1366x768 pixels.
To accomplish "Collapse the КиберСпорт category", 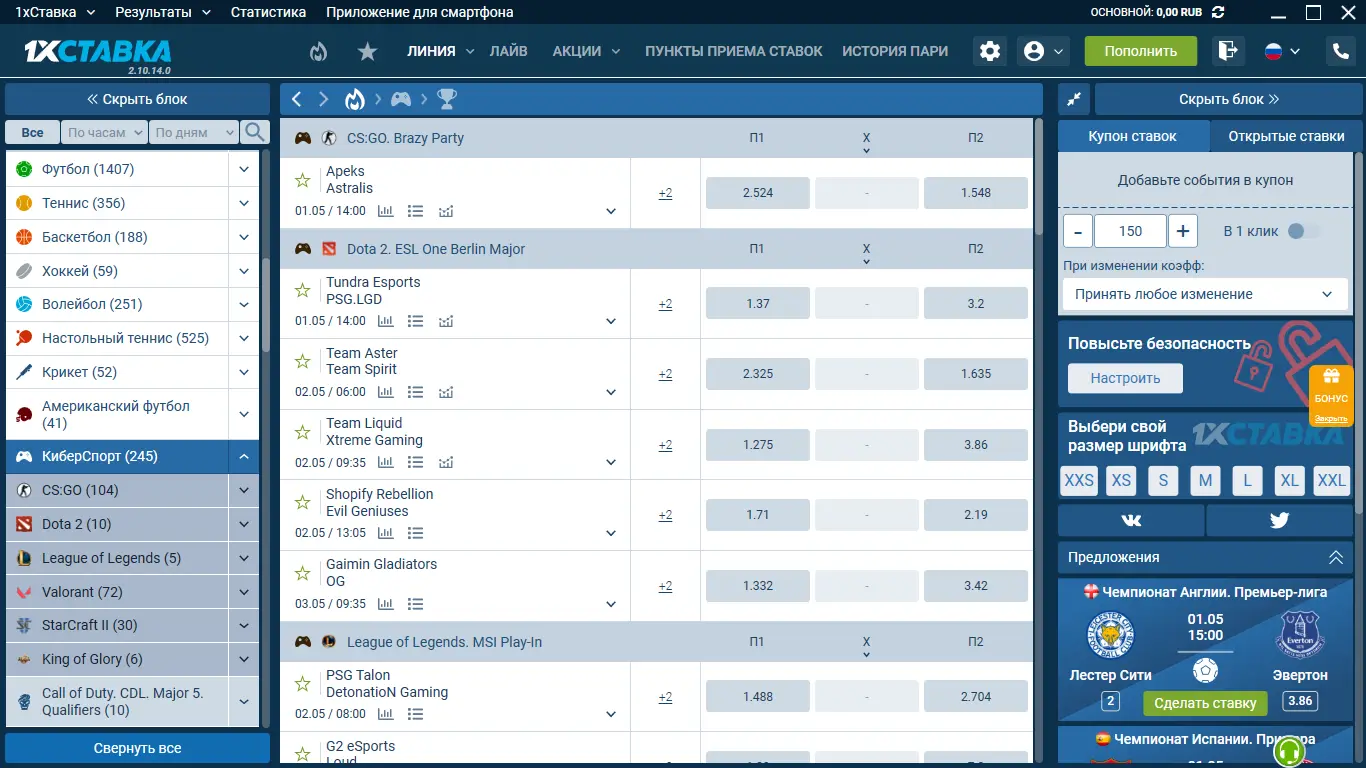I will pyautogui.click(x=244, y=456).
